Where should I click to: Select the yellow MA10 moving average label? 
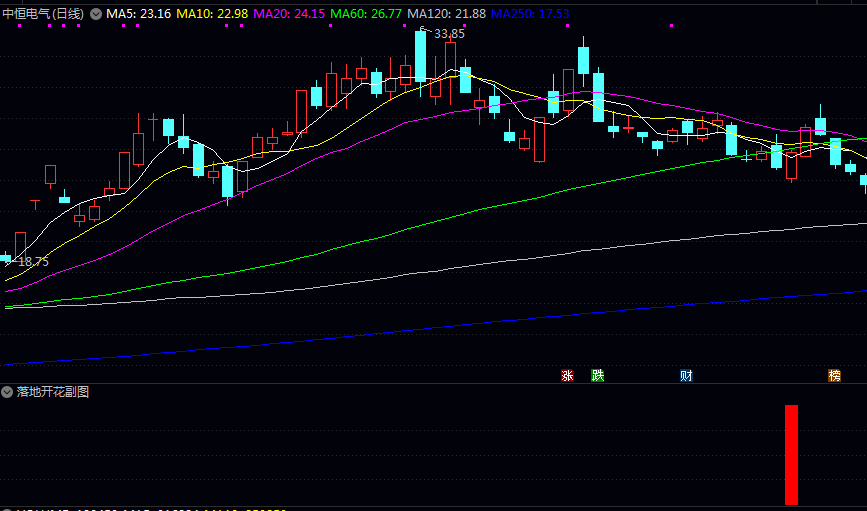(x=212, y=14)
